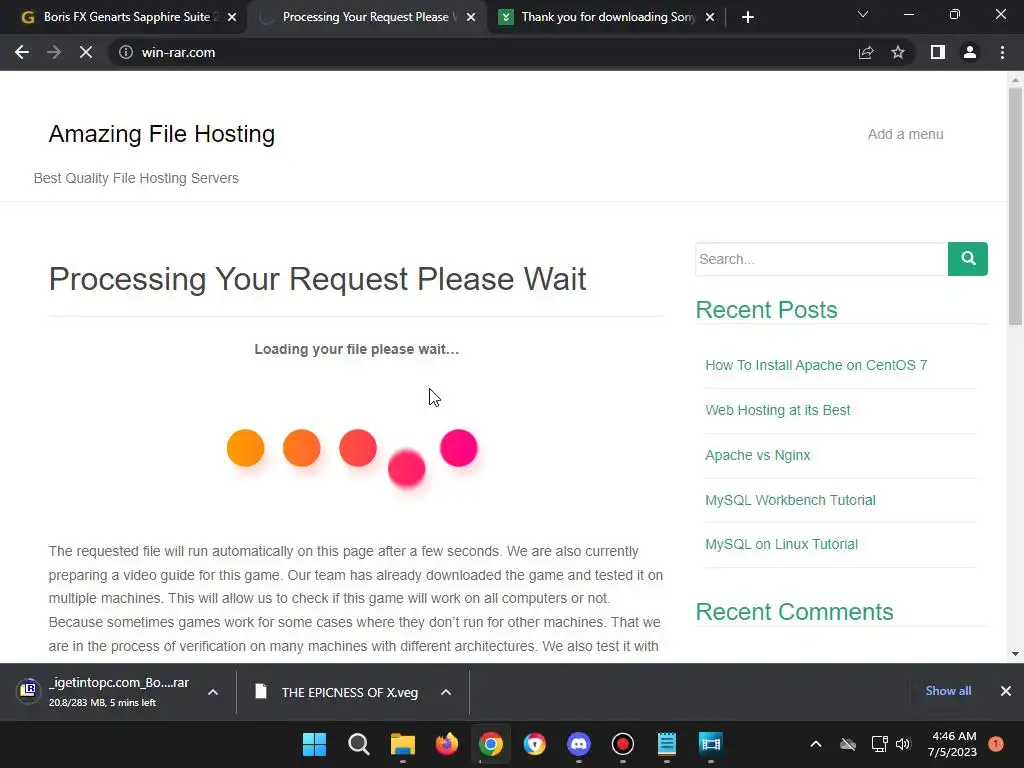This screenshot has width=1024, height=768.
Task: Open Notepad from taskbar
Action: point(667,744)
